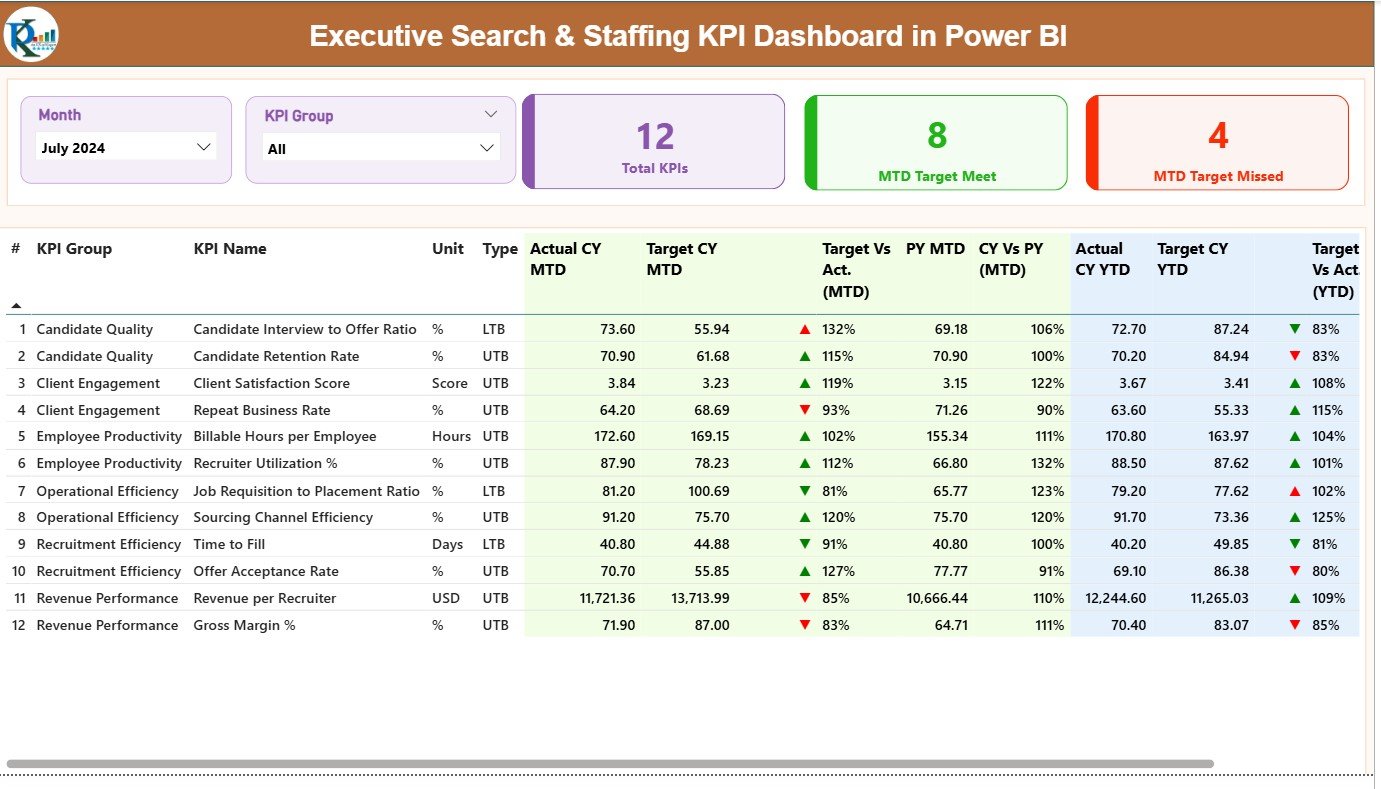The height and width of the screenshot is (789, 1381).
Task: Click the 4 MTD Target Missed card
Action: point(1216,141)
